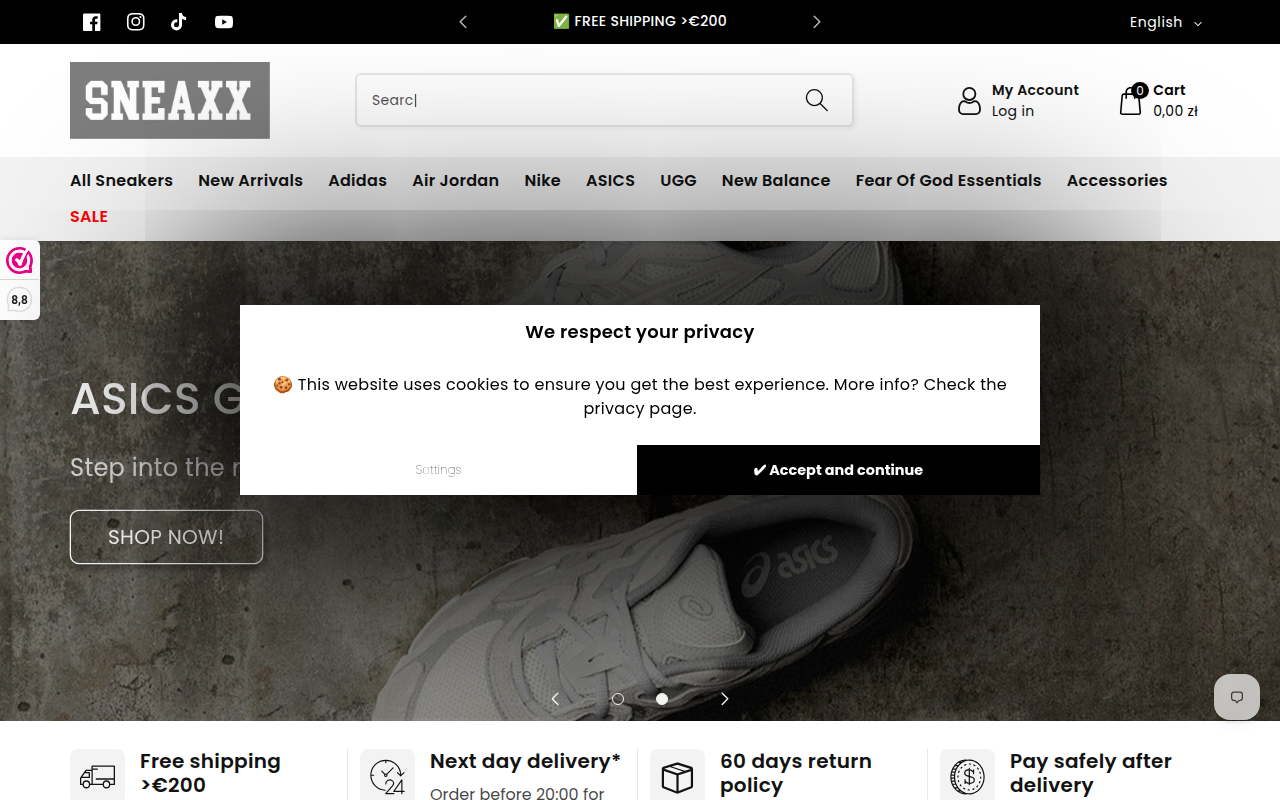This screenshot has height=800, width=1280.
Task: Go to the Nike category
Action: 542,181
